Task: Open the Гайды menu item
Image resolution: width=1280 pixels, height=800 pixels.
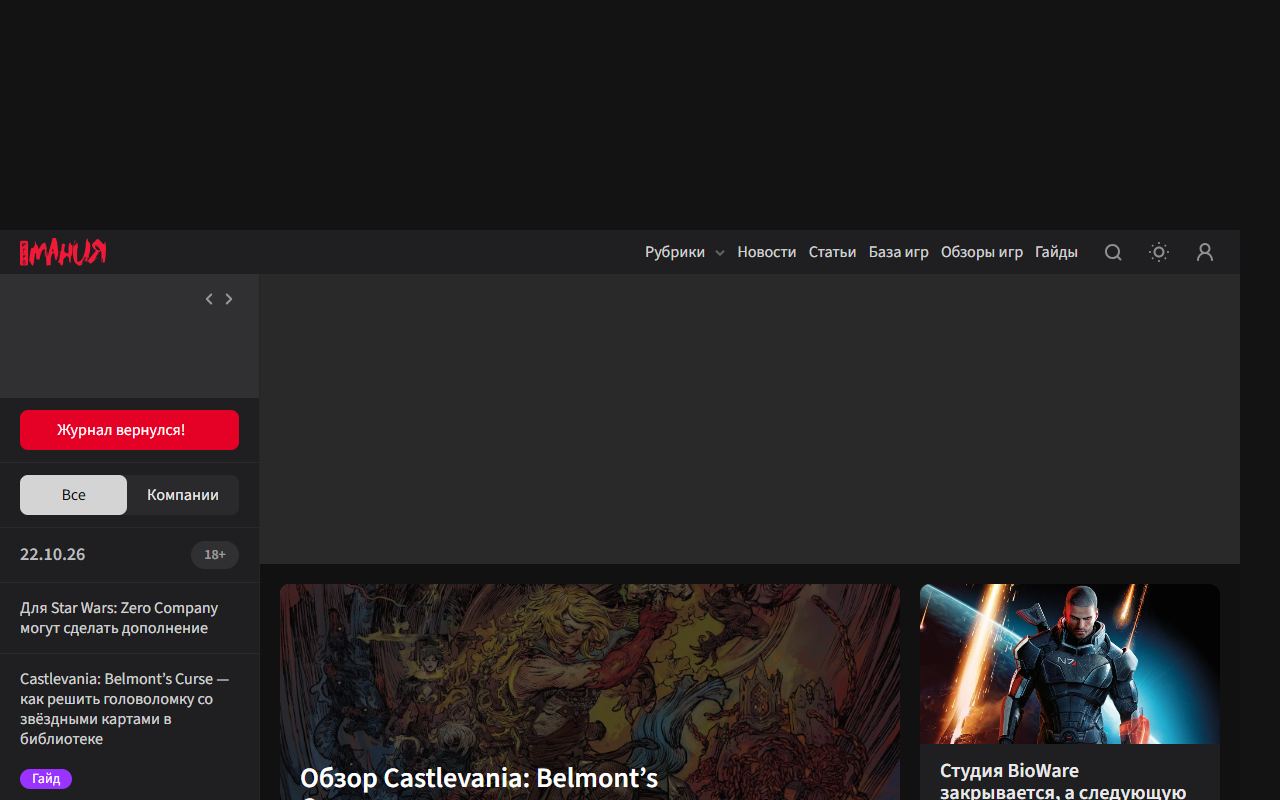Action: (1056, 252)
